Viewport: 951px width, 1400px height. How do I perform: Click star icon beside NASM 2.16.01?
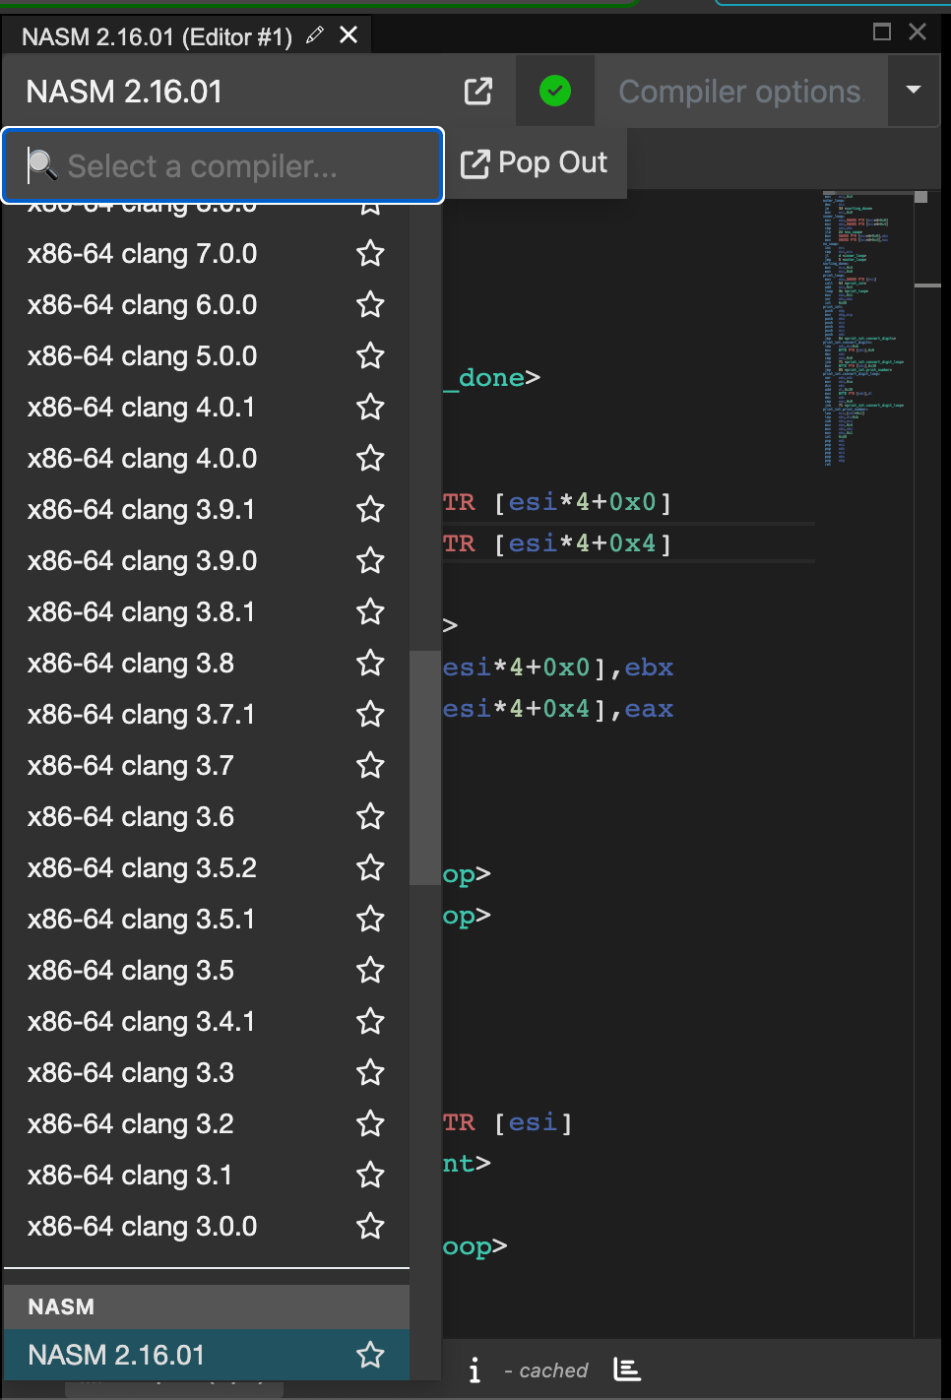[370, 1355]
